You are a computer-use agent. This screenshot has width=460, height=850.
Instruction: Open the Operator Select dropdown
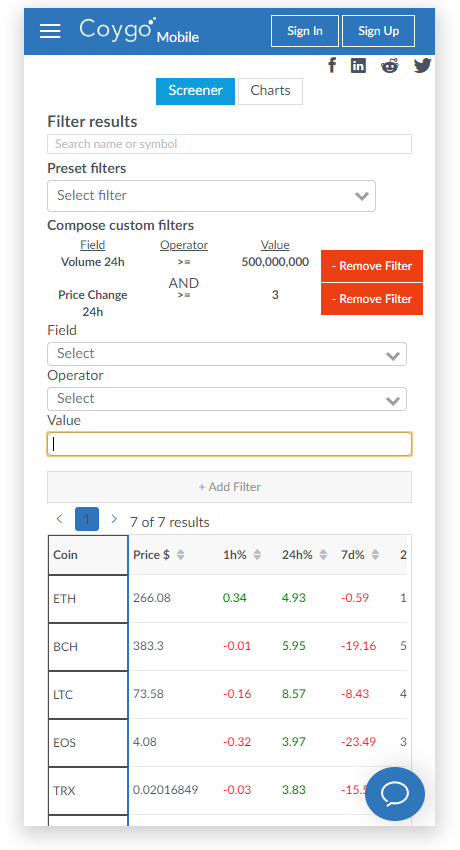click(227, 399)
